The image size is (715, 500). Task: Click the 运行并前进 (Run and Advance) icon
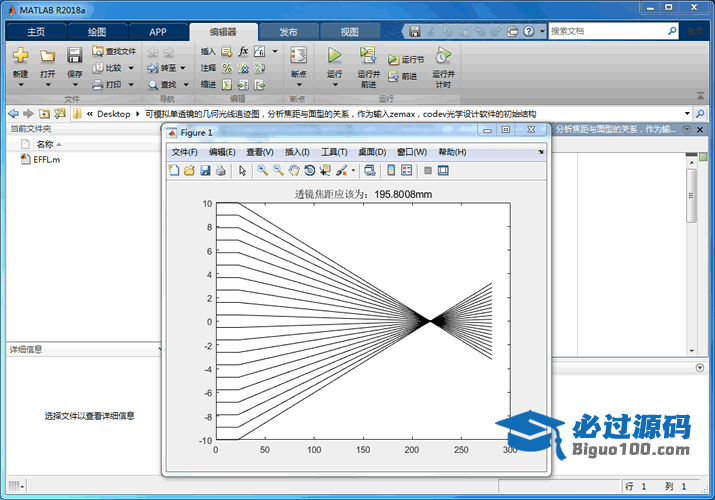click(368, 55)
